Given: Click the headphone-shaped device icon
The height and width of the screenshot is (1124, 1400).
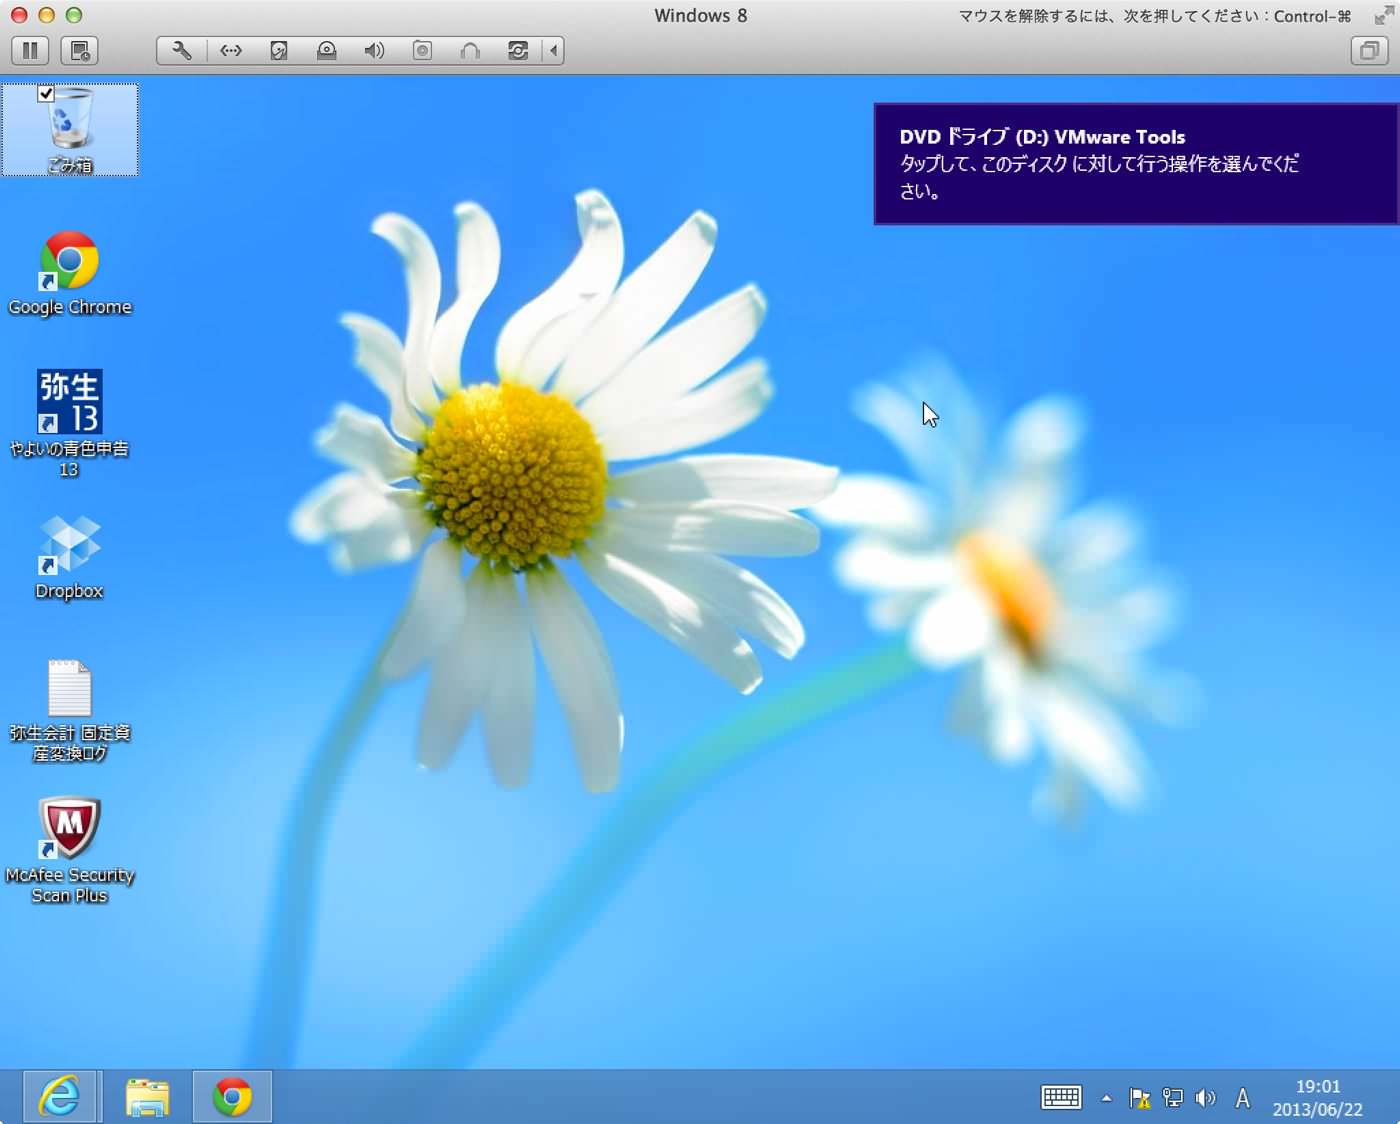Looking at the screenshot, I should point(470,50).
